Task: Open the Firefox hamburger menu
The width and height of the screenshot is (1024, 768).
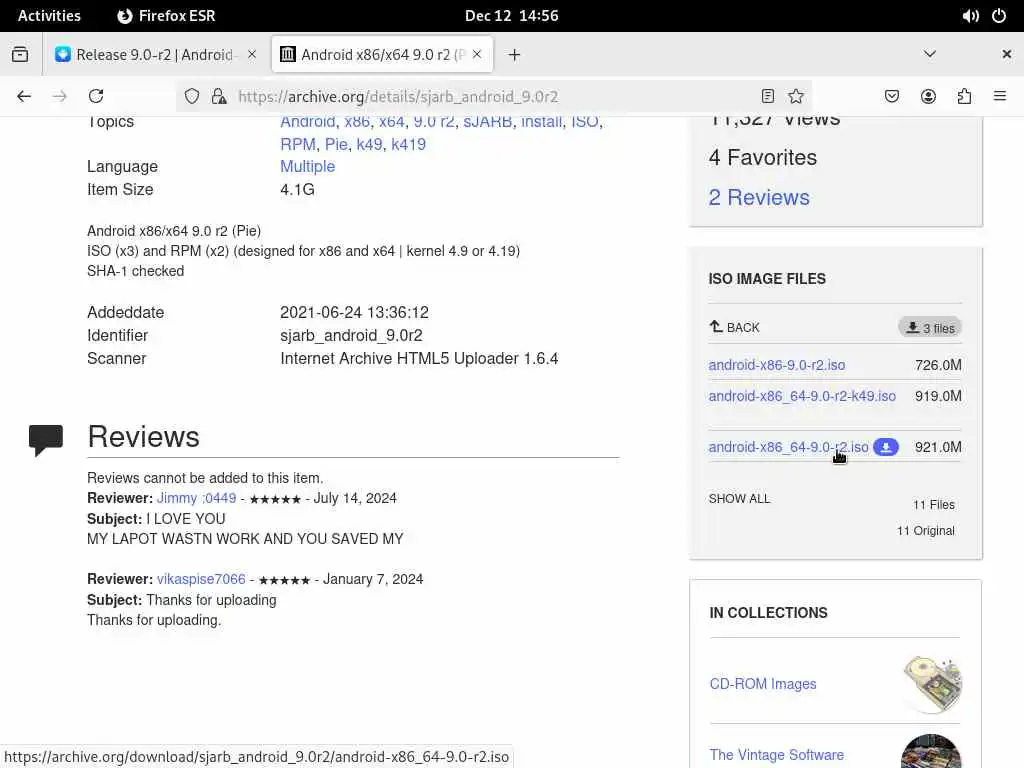Action: click(x=1000, y=96)
